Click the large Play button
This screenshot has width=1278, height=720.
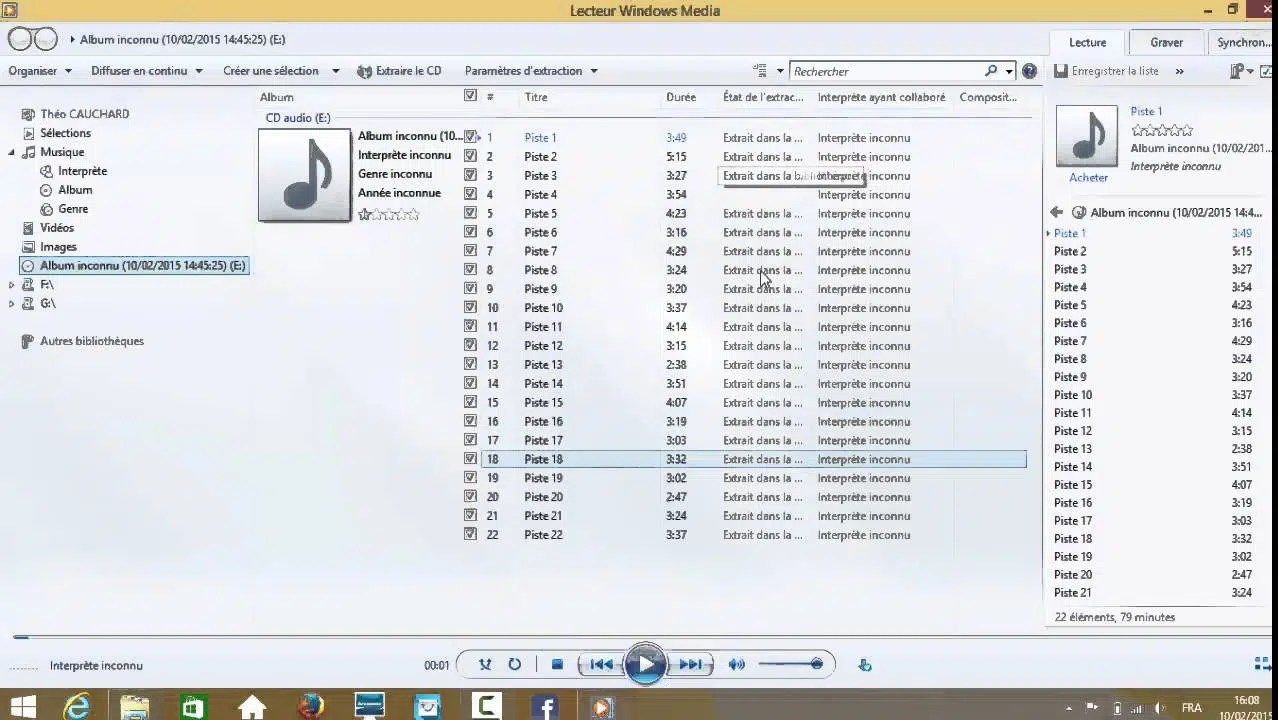click(645, 664)
